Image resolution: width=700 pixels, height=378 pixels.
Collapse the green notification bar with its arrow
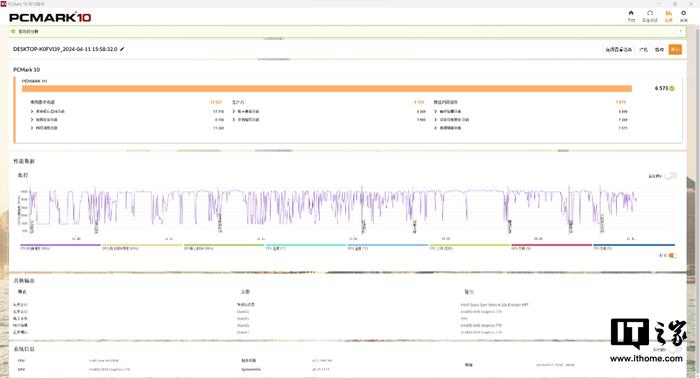(681, 31)
